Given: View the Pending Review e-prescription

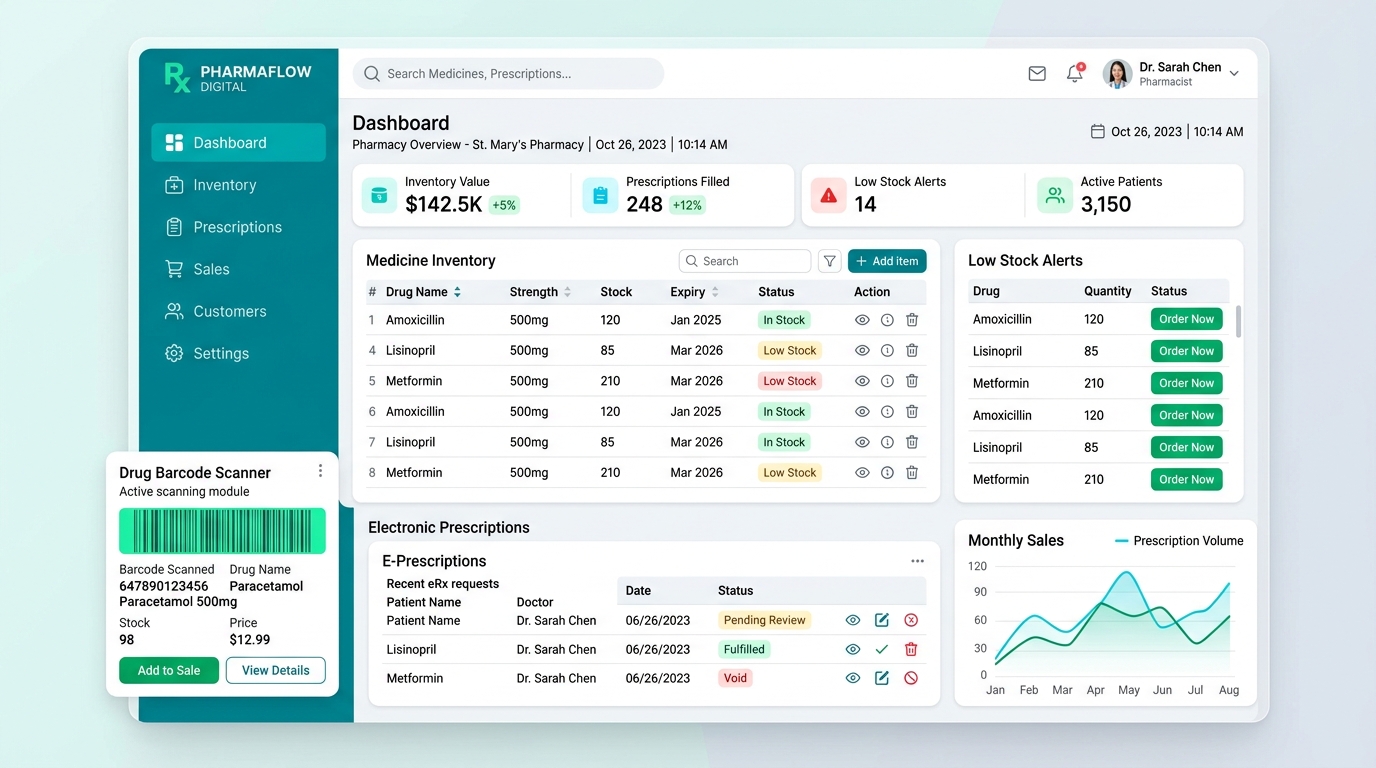Looking at the screenshot, I should (x=853, y=620).
